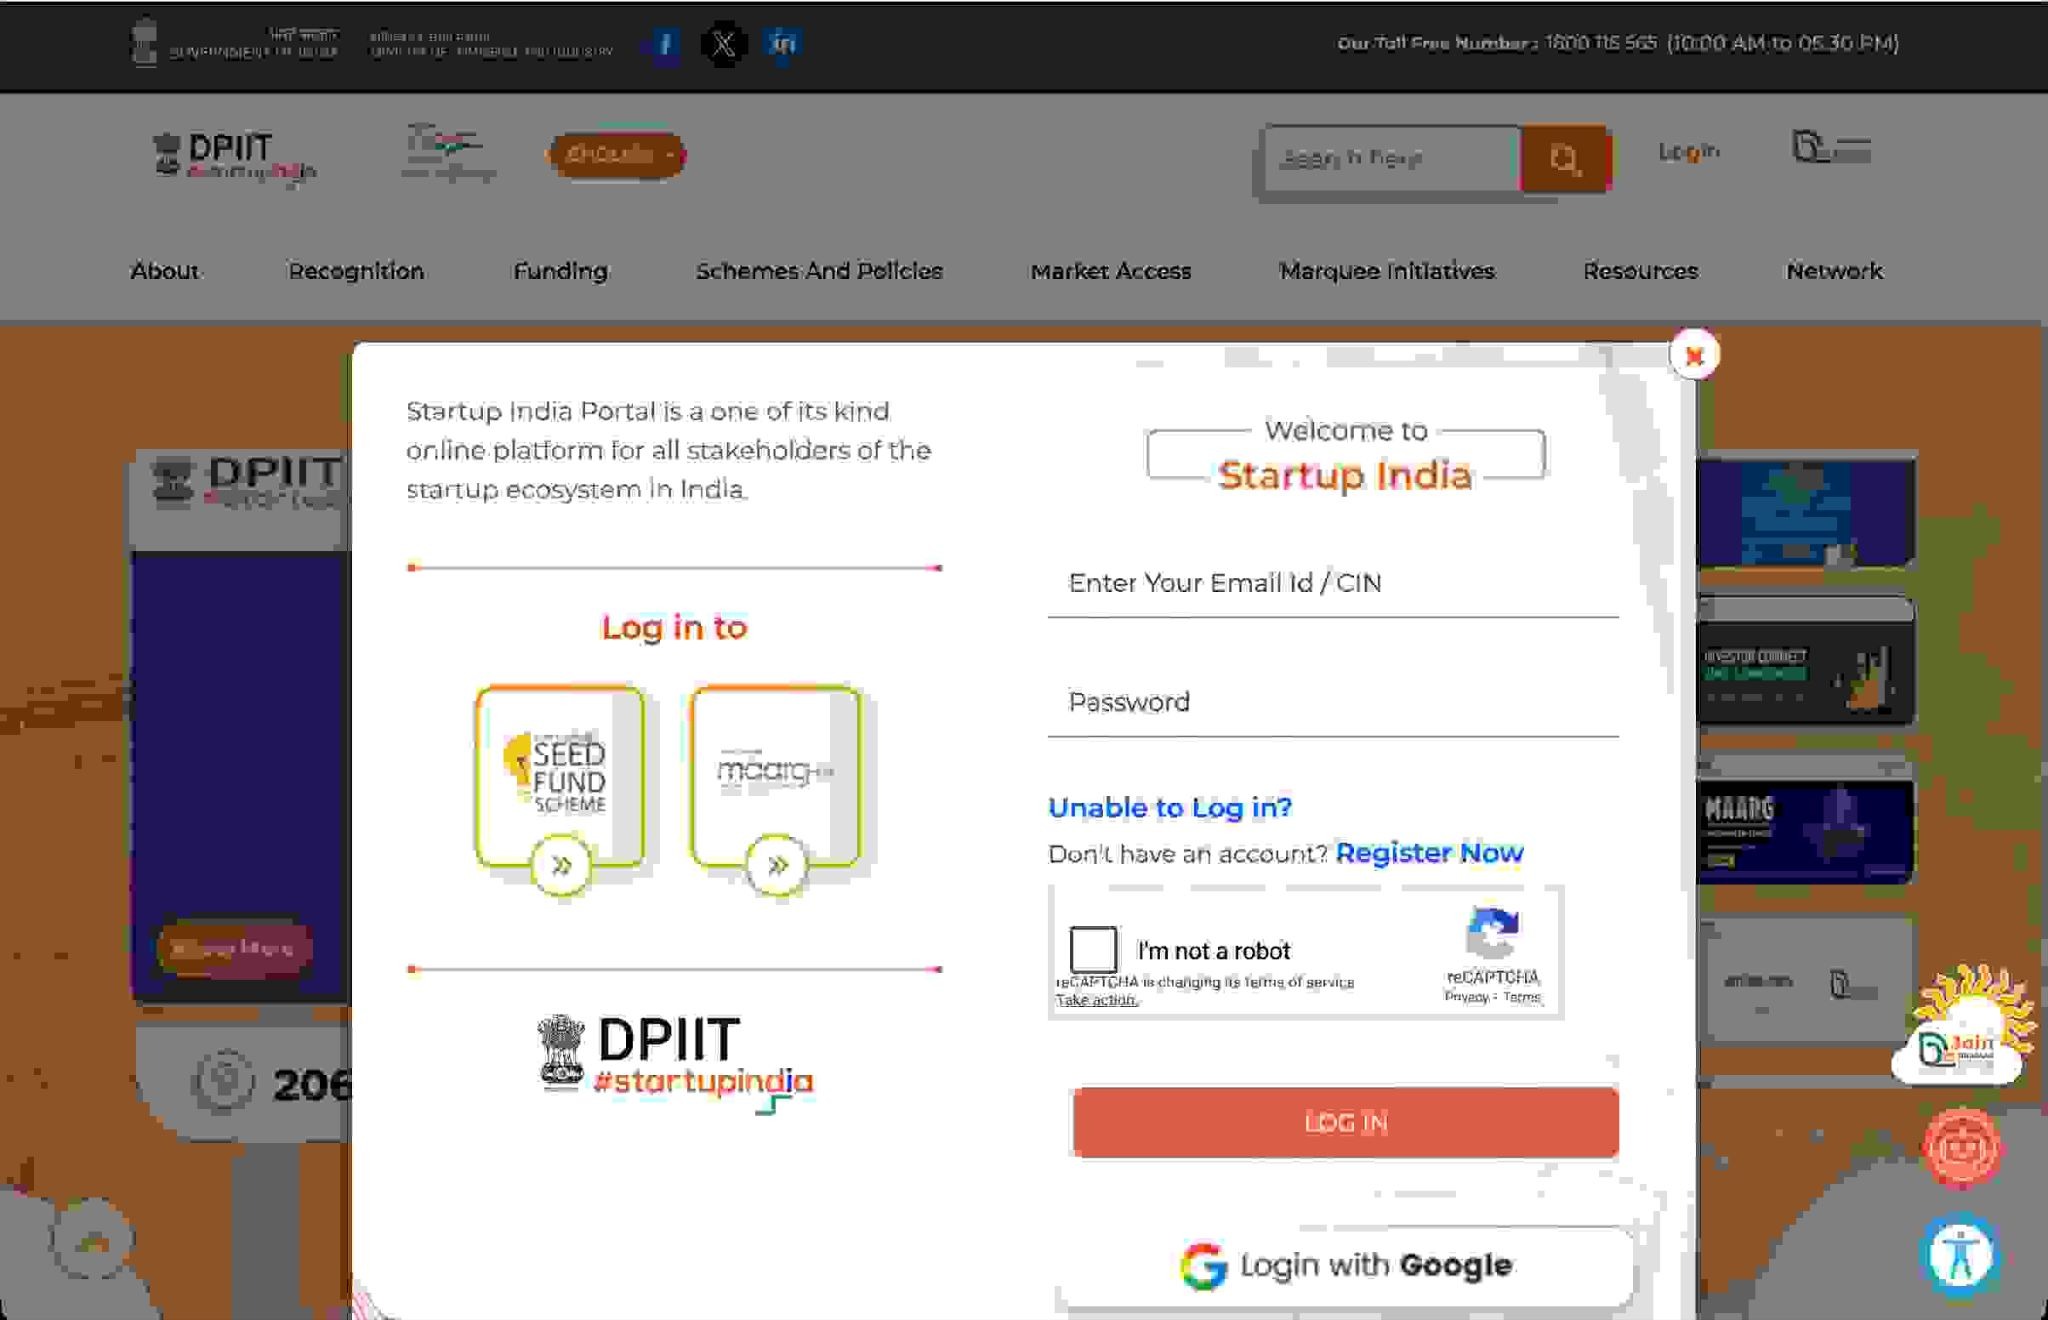Focus the Email Id / CIN field
2048x1320 pixels.
point(1332,584)
